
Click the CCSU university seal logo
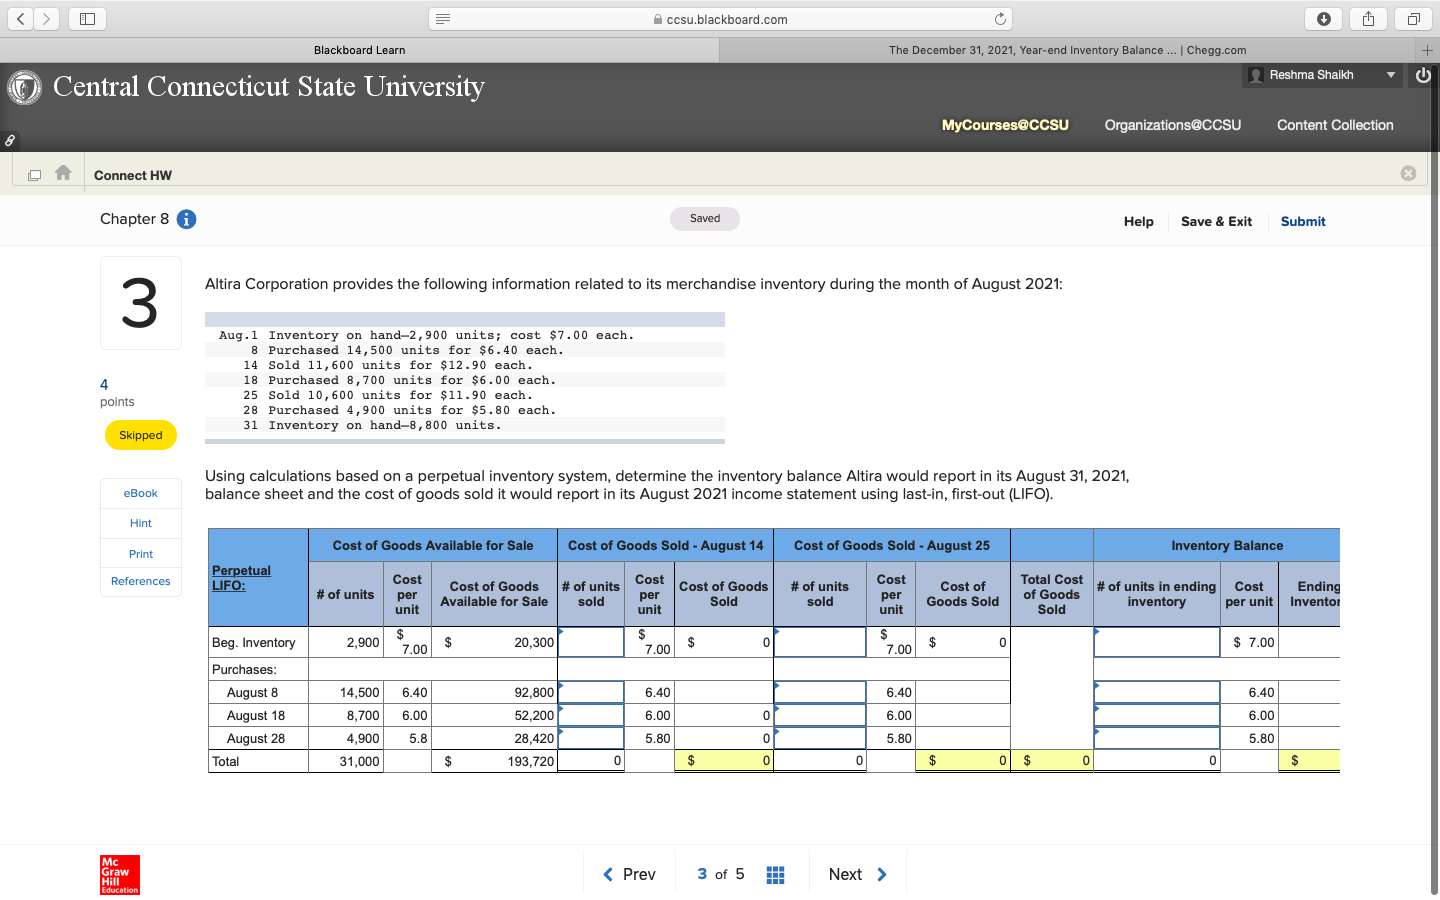pos(24,87)
